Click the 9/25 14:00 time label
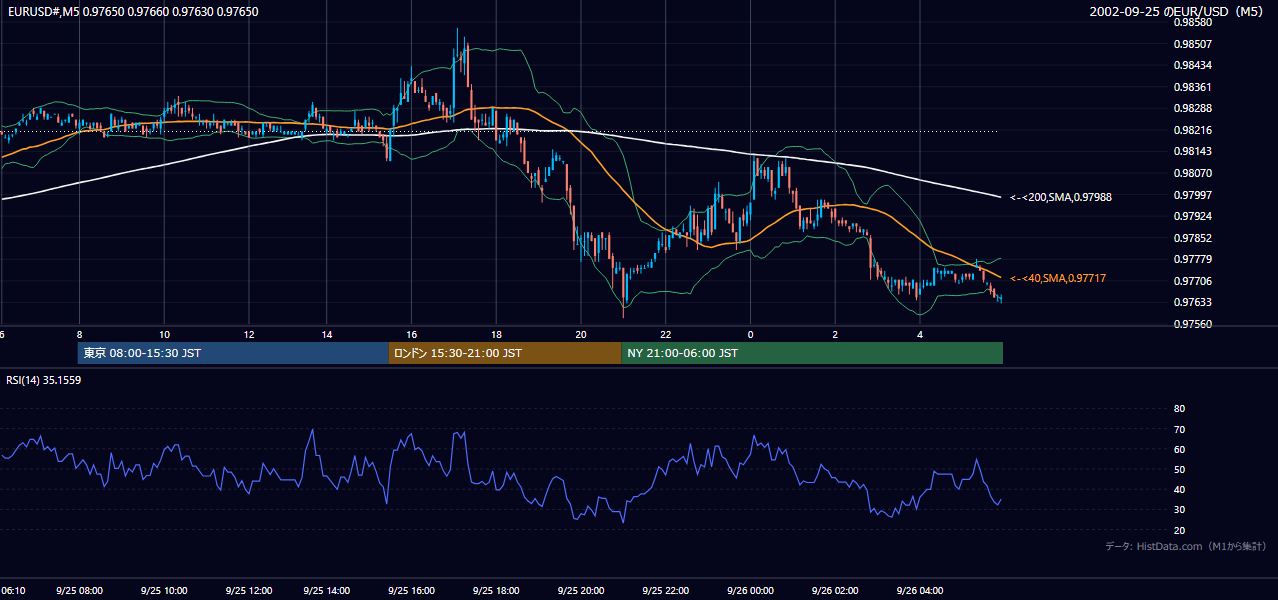 click(326, 591)
